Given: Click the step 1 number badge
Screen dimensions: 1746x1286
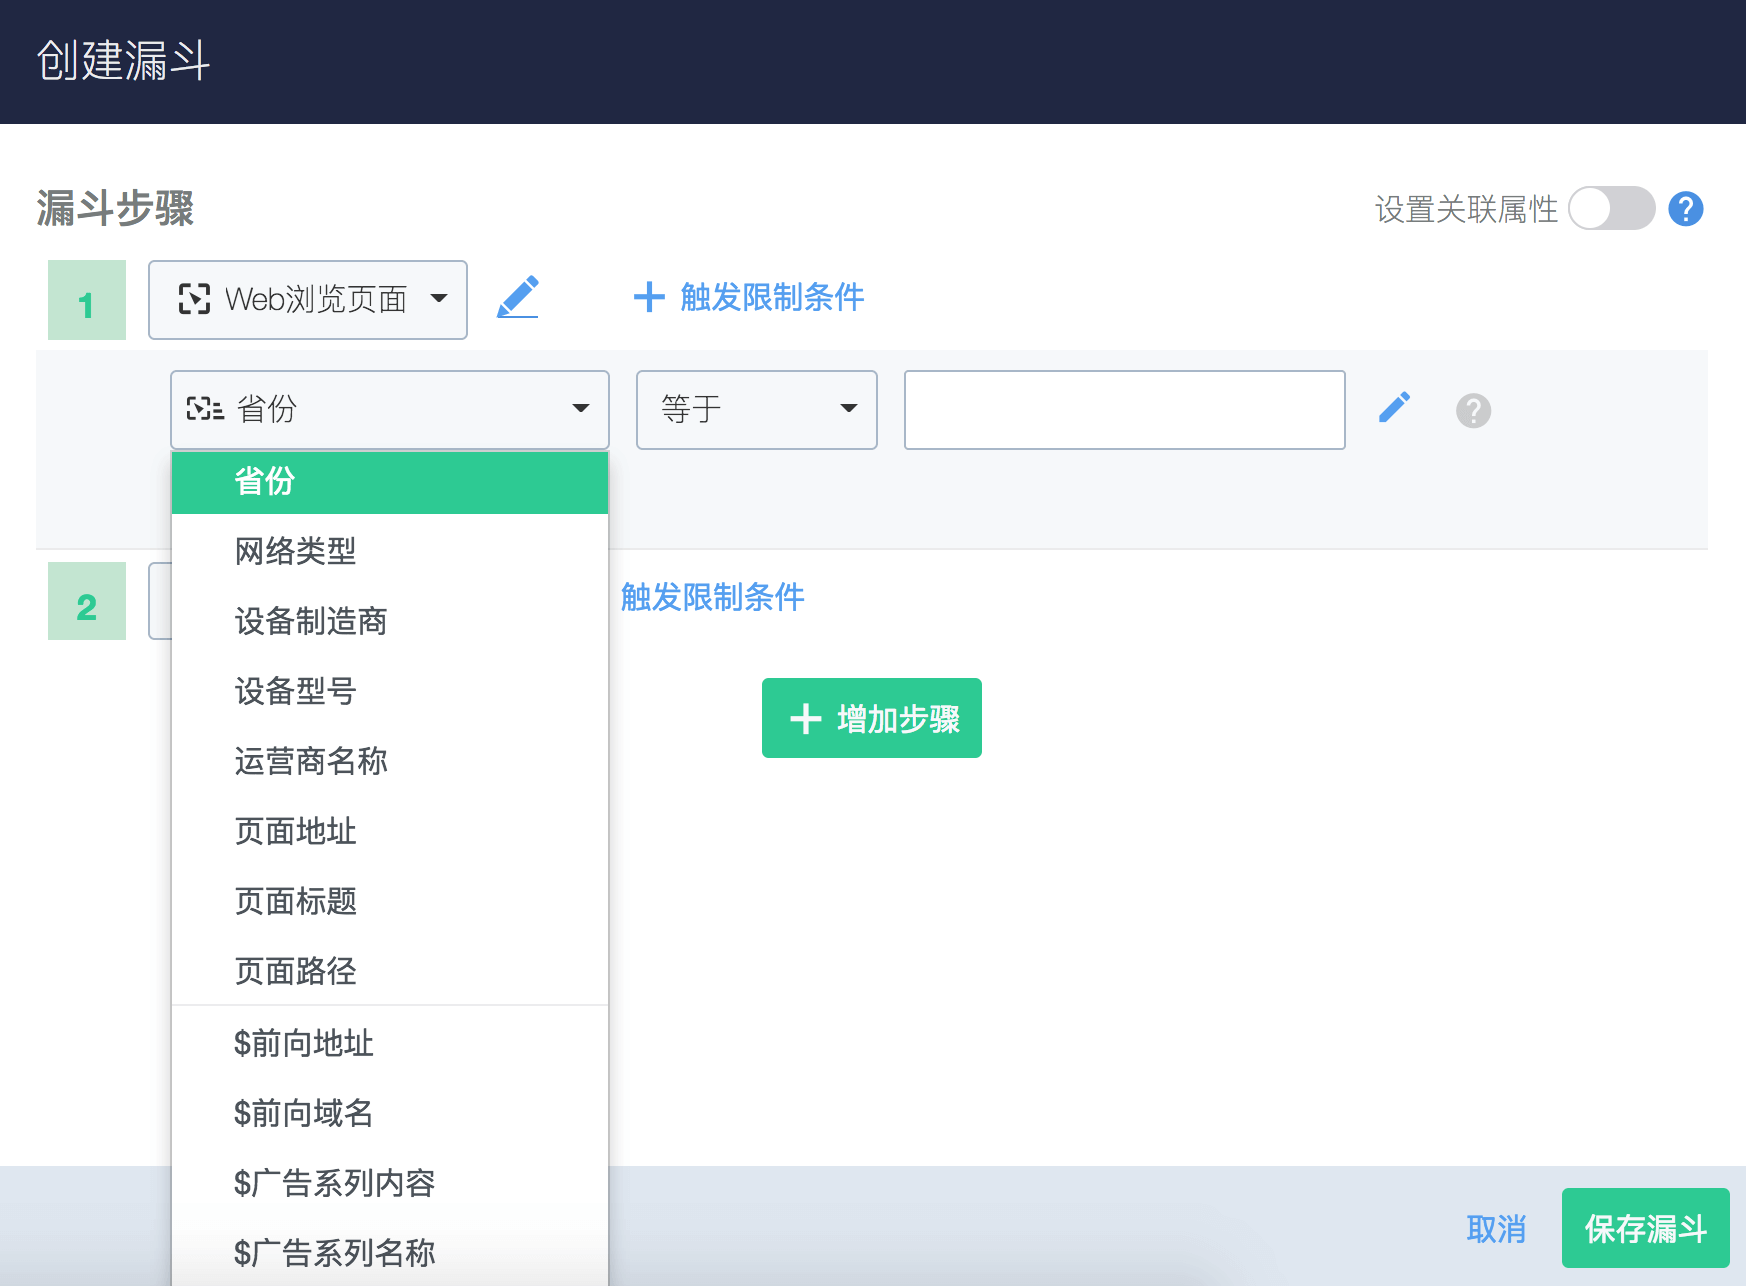Looking at the screenshot, I should tap(87, 300).
